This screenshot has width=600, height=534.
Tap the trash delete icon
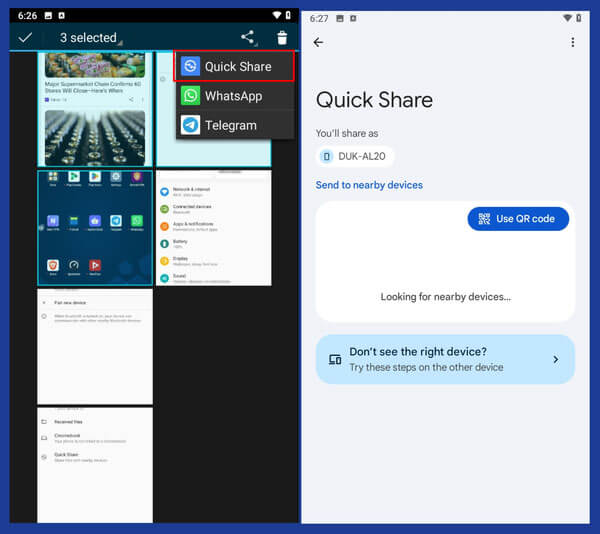(282, 38)
